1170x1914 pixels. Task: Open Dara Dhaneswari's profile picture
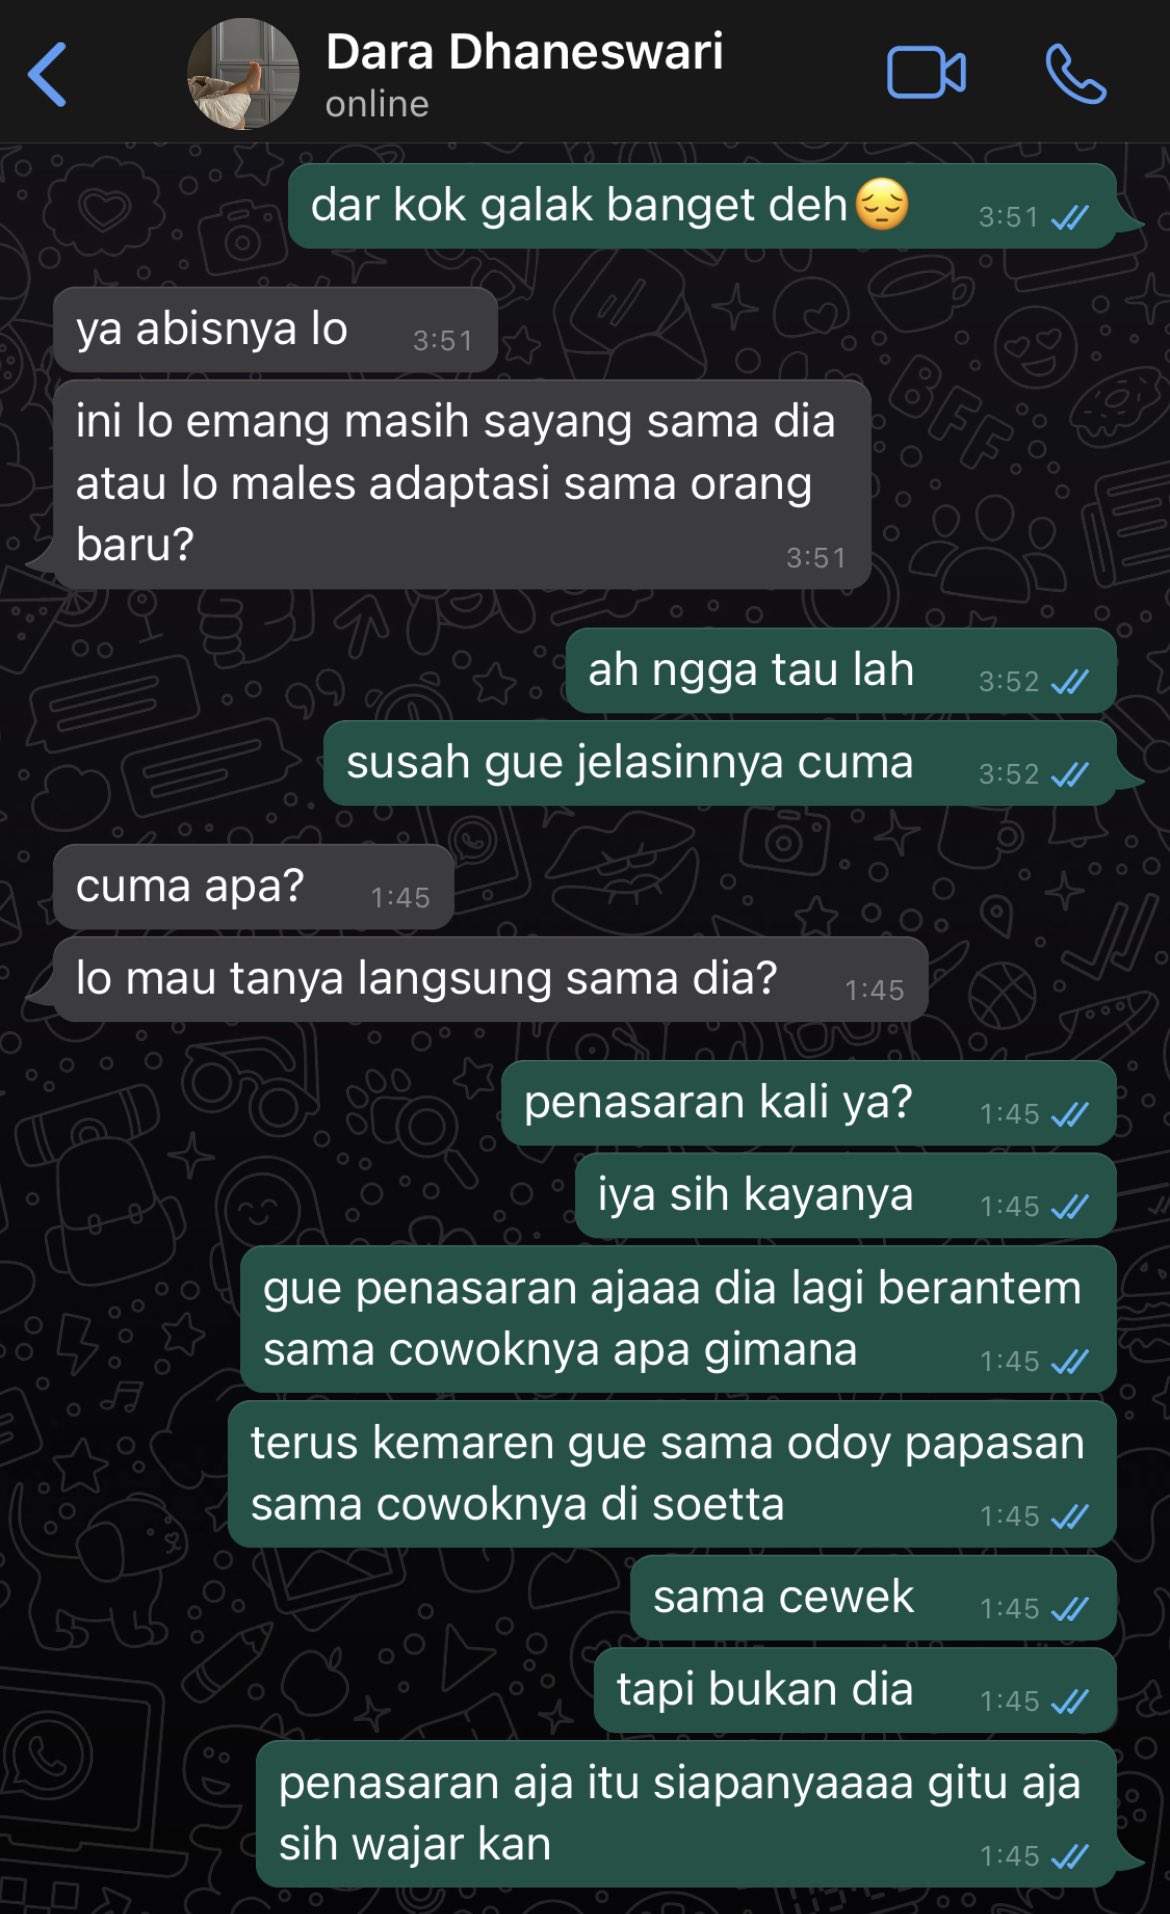pyautogui.click(x=243, y=74)
